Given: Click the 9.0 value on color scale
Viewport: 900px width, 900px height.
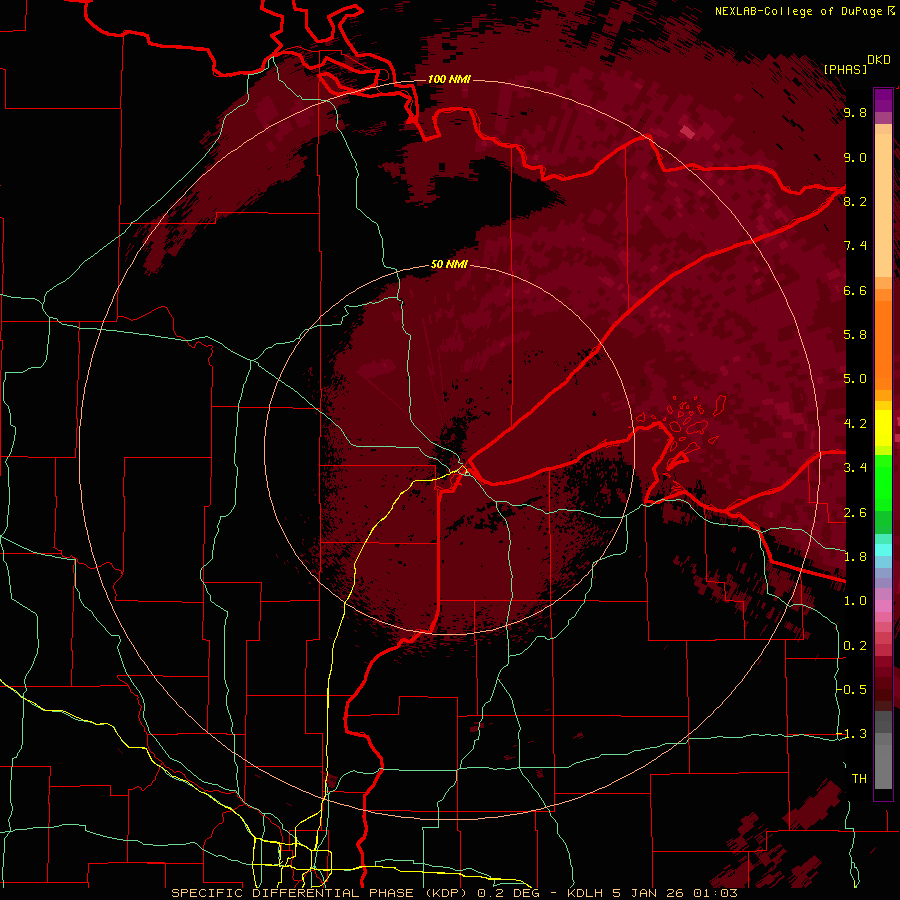Looking at the screenshot, I should [x=855, y=157].
